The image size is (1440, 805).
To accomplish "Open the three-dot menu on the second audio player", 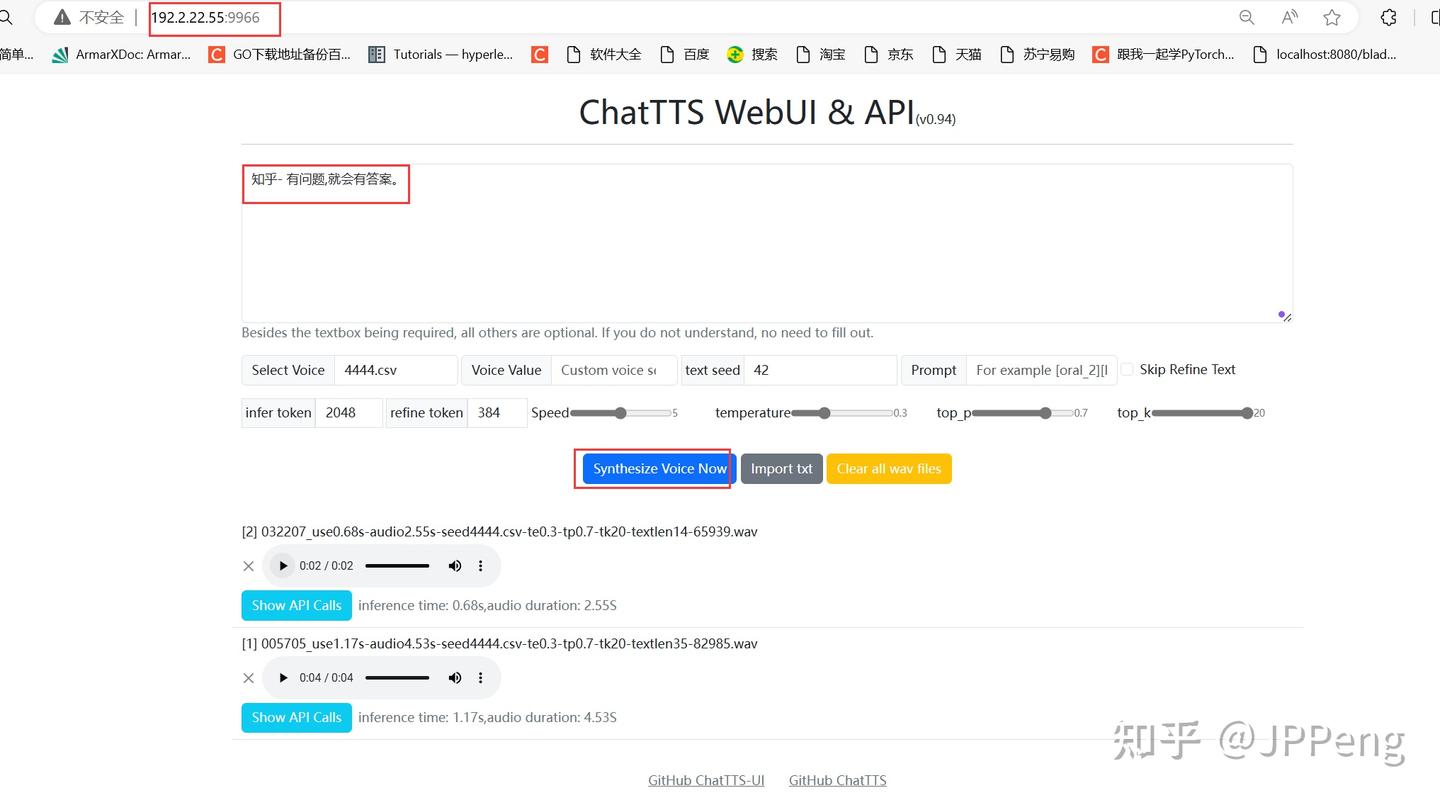I will click(481, 677).
